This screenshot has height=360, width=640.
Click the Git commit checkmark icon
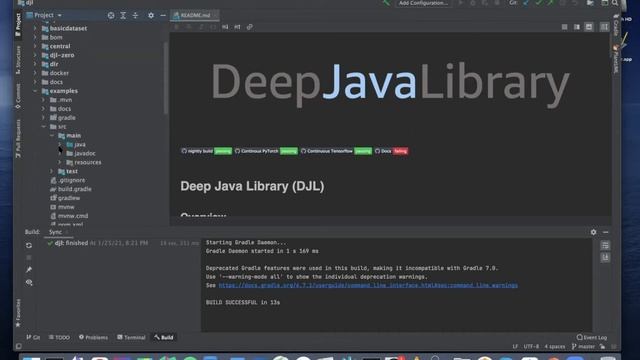(539, 3)
